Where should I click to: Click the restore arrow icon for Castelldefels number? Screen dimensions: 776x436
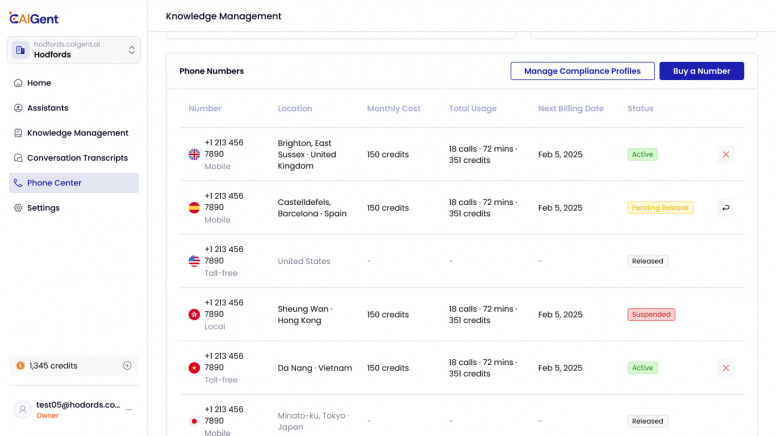coord(726,208)
